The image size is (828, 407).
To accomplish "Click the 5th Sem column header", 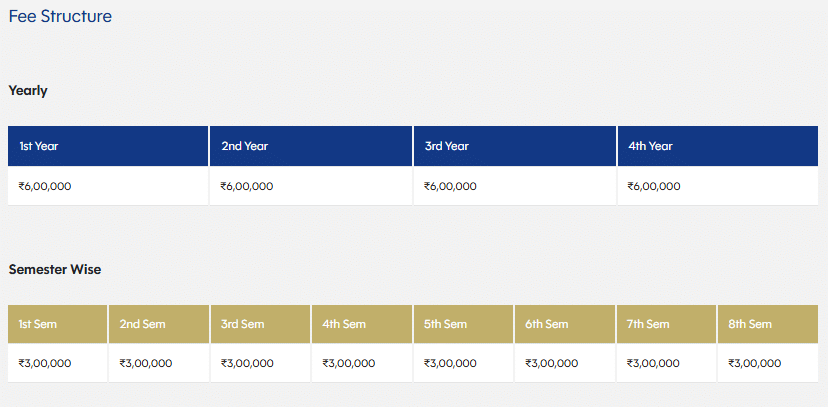I will click(446, 324).
